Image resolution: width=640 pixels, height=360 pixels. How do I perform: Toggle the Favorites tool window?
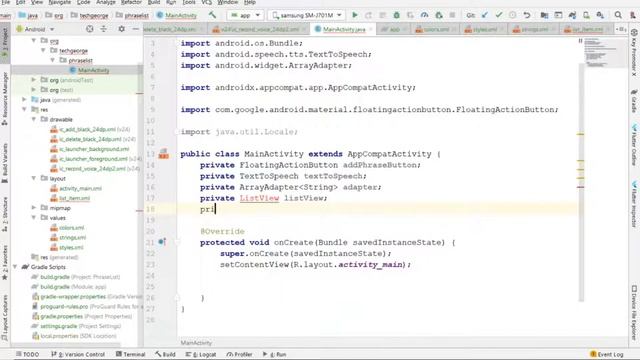[5, 262]
